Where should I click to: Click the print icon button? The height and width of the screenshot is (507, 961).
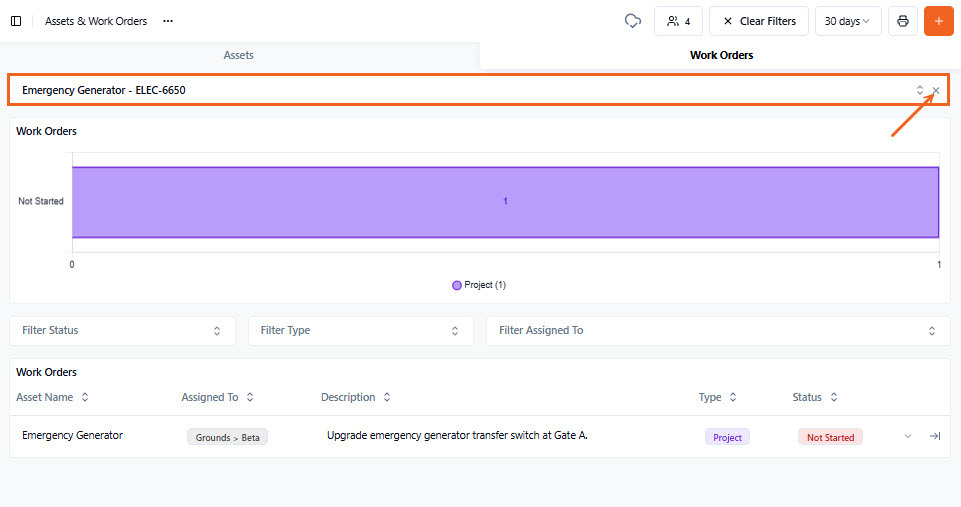click(x=903, y=21)
